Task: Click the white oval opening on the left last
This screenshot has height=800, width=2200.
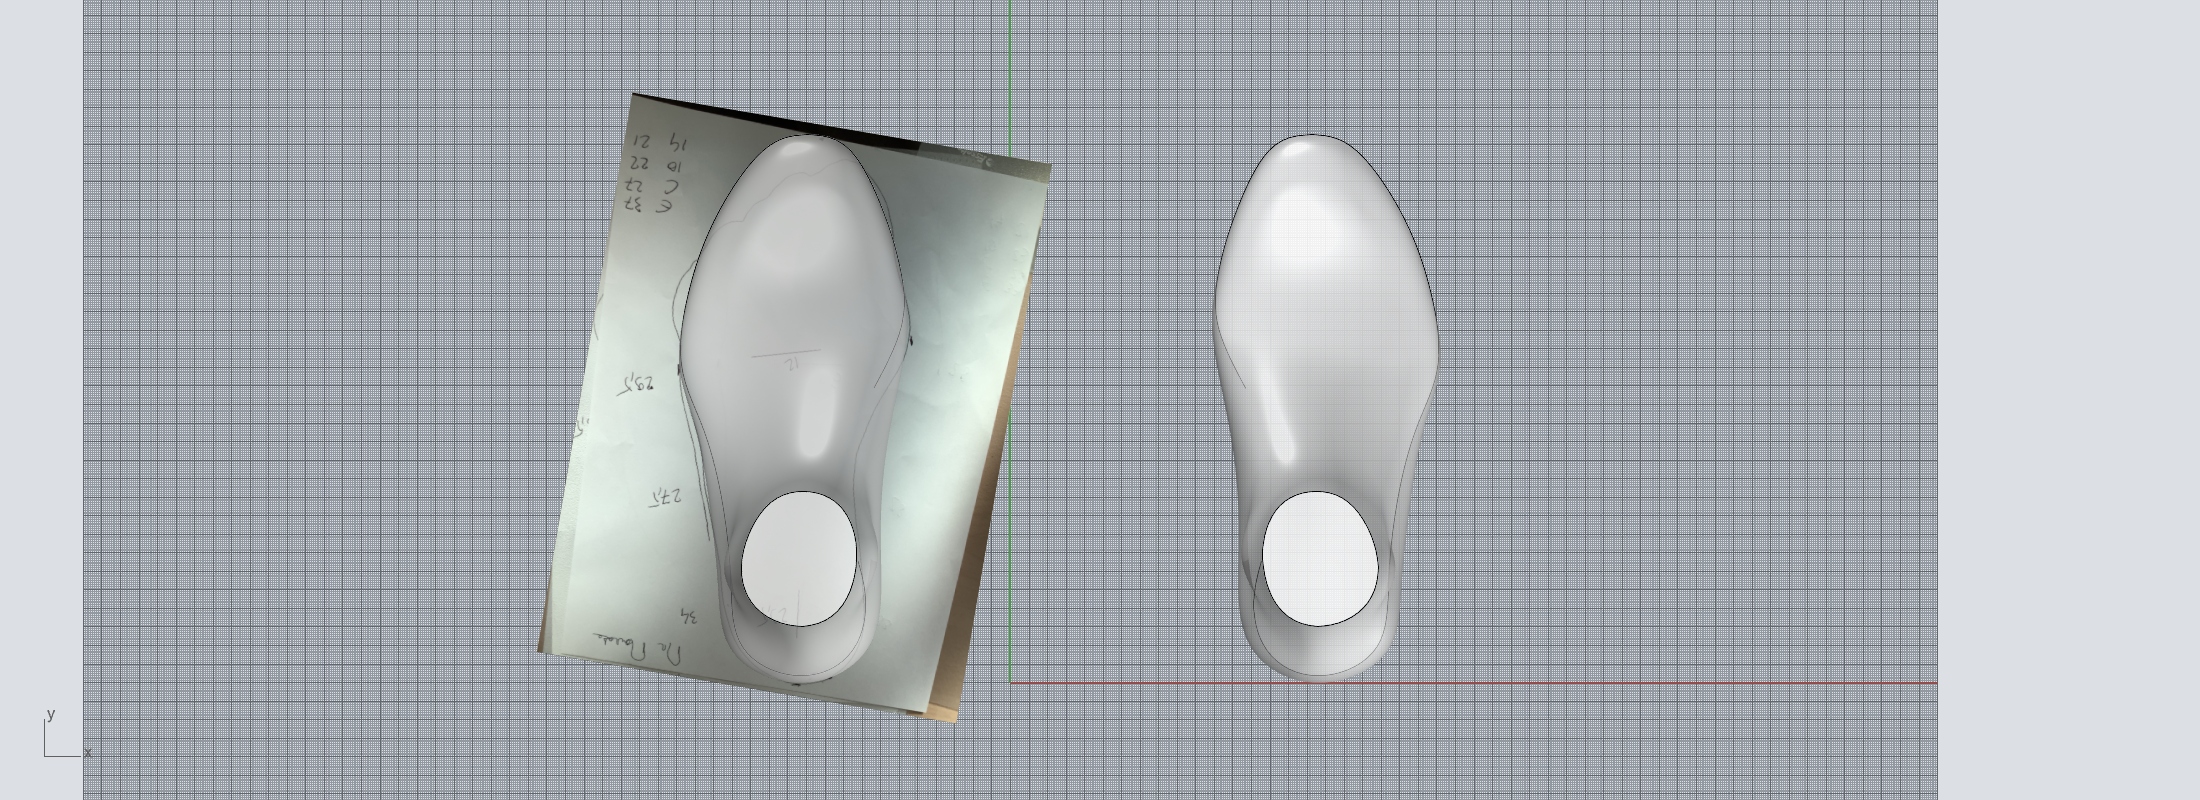Action: [799, 559]
